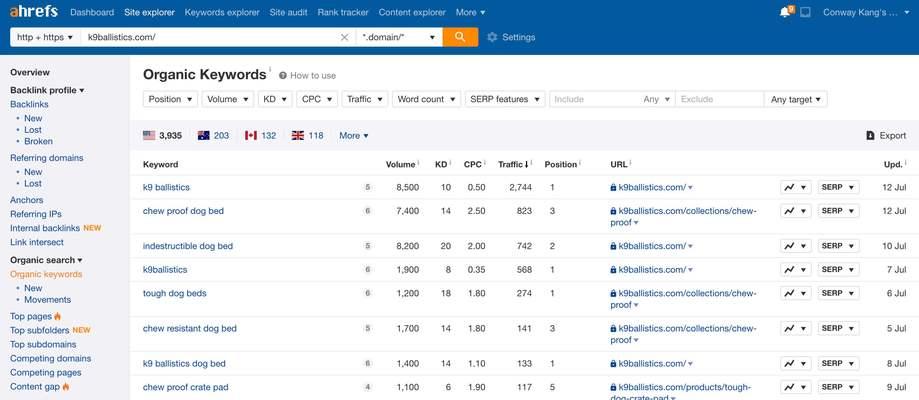Expand More countries dropdown

coord(353,135)
